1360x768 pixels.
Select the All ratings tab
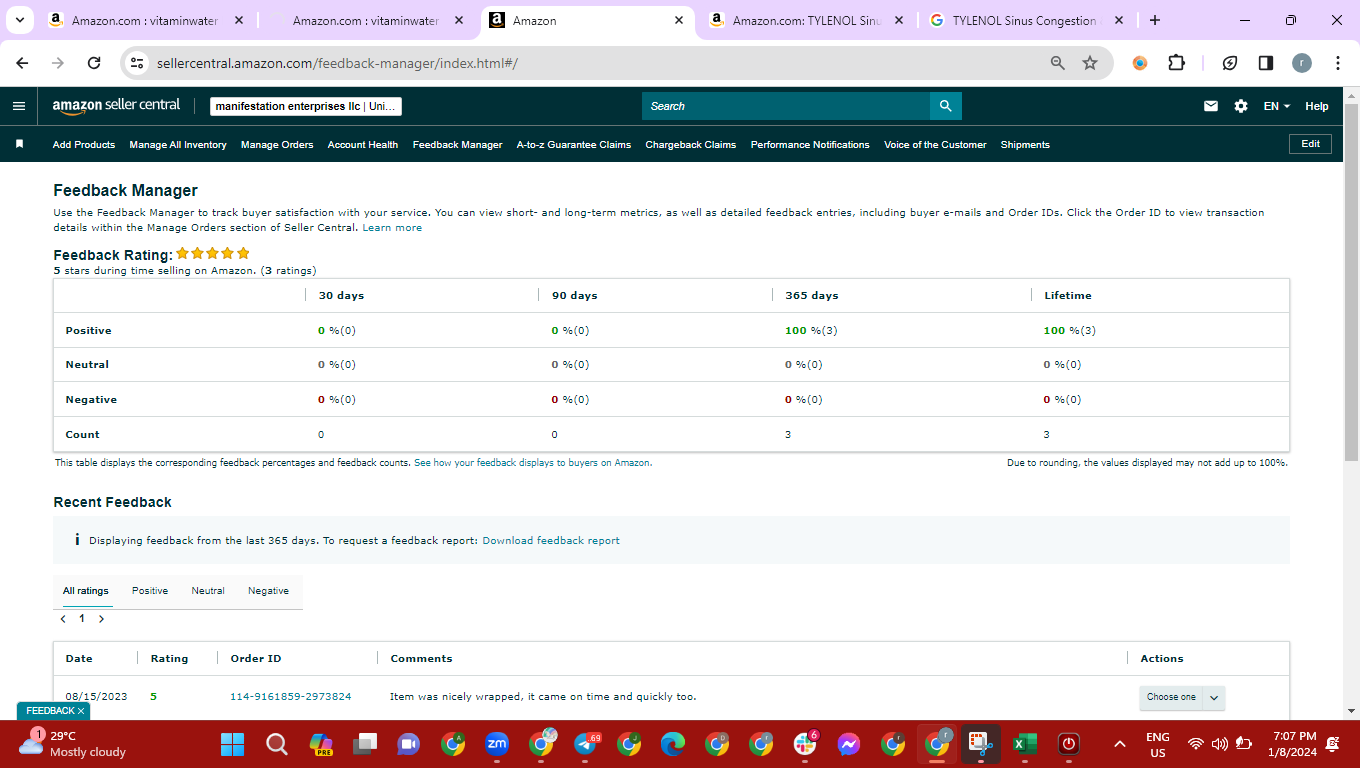86,591
